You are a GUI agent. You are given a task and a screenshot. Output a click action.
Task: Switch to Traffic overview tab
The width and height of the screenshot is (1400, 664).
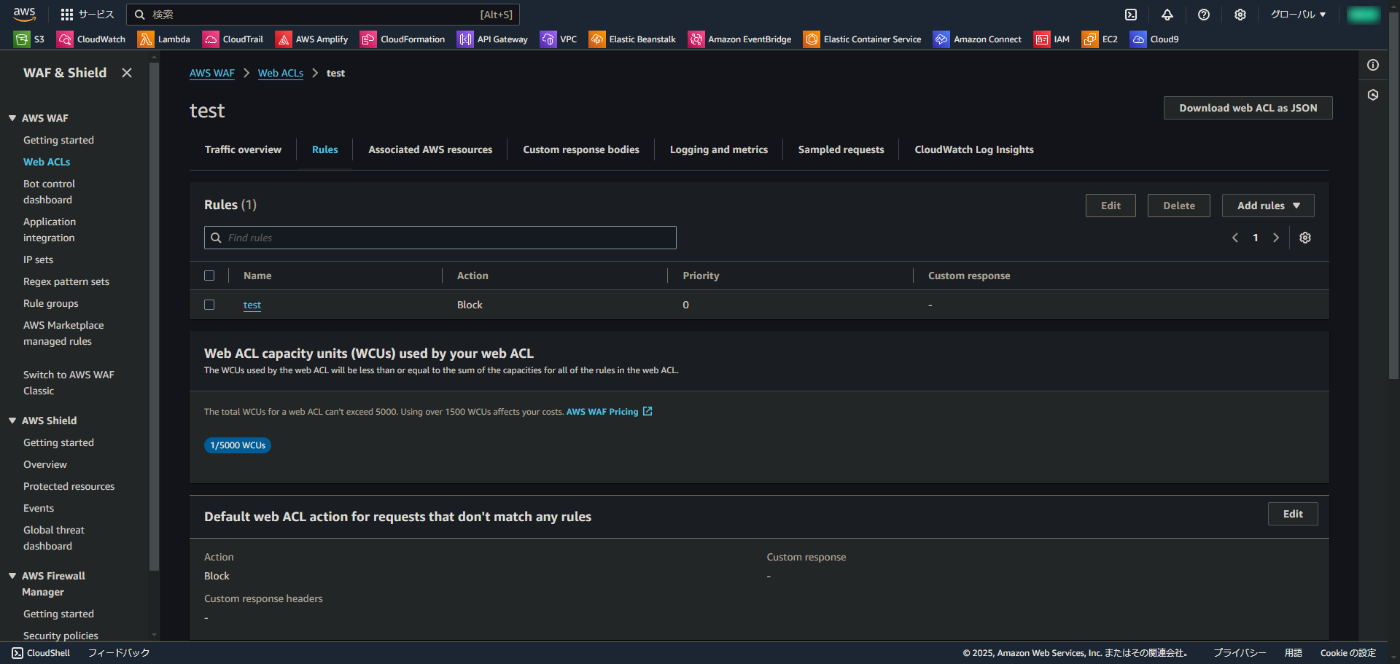tap(243, 149)
